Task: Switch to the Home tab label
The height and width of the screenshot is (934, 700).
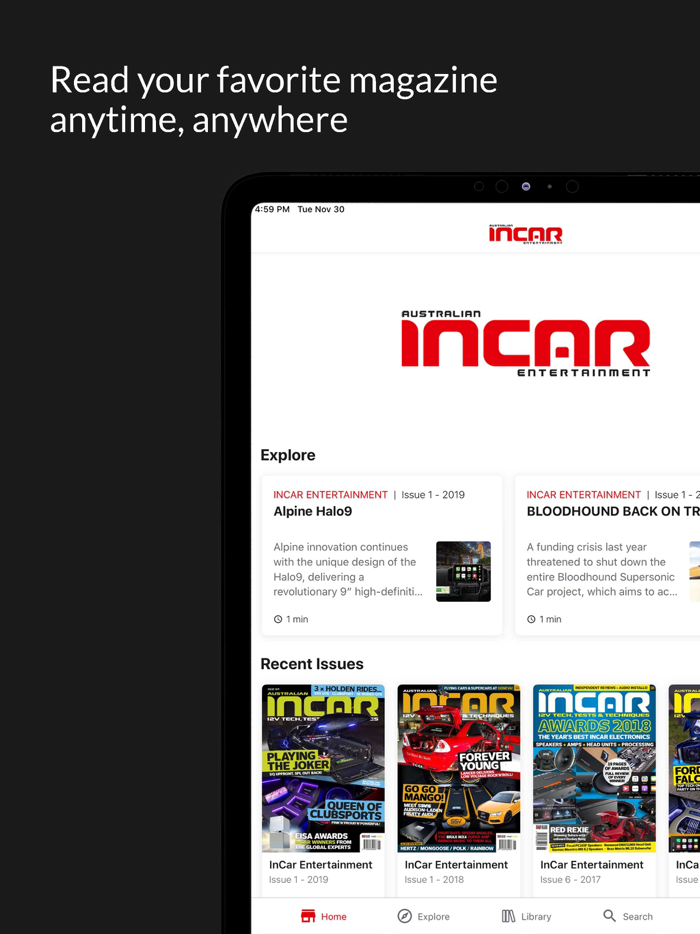Action: (334, 917)
